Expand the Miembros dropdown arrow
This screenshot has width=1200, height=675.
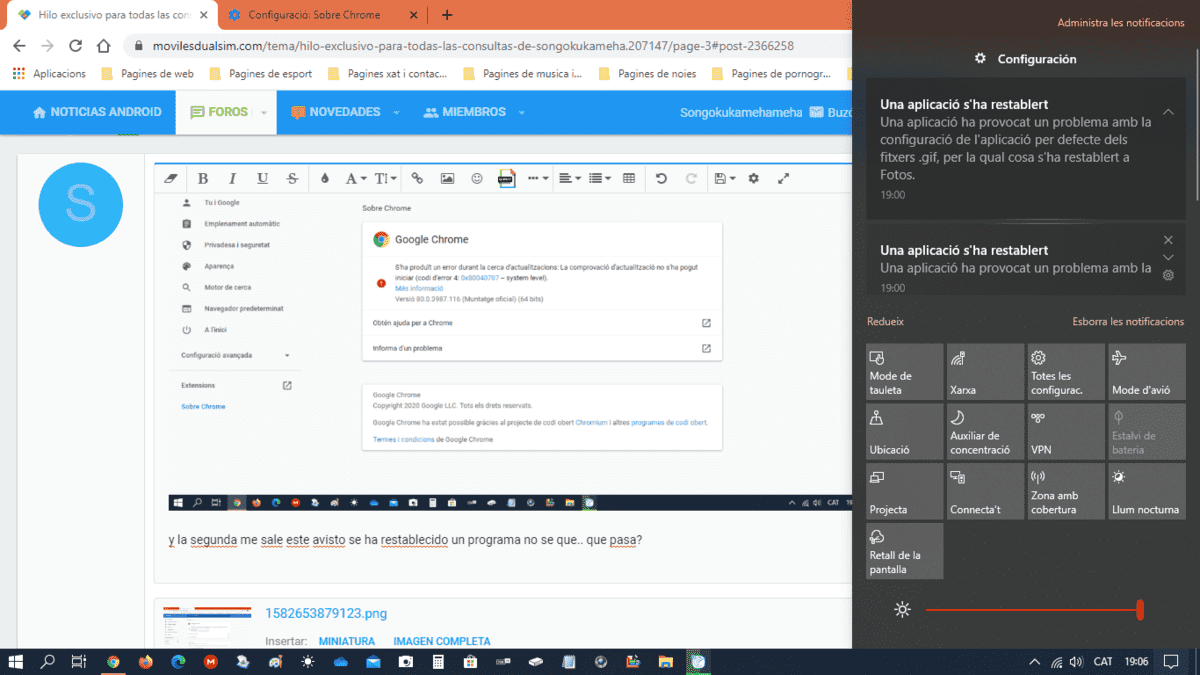523,113
